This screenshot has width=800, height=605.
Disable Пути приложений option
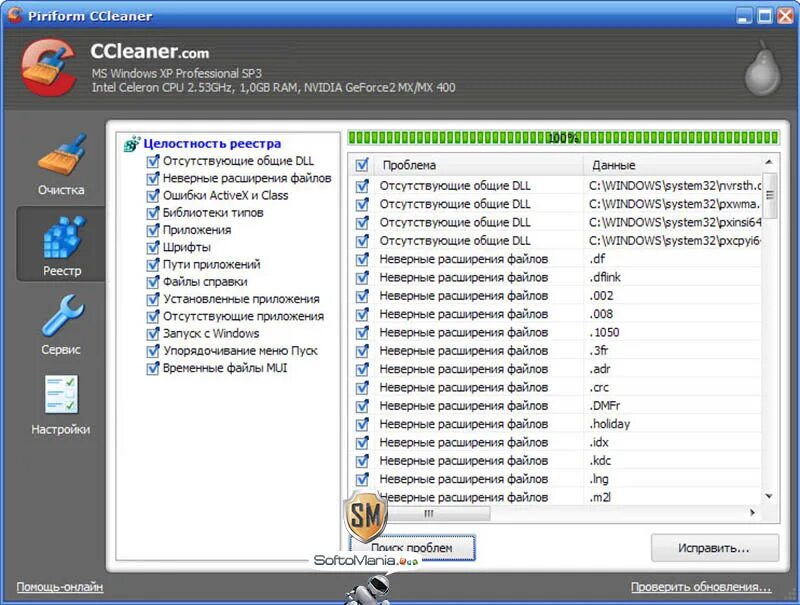coord(153,265)
